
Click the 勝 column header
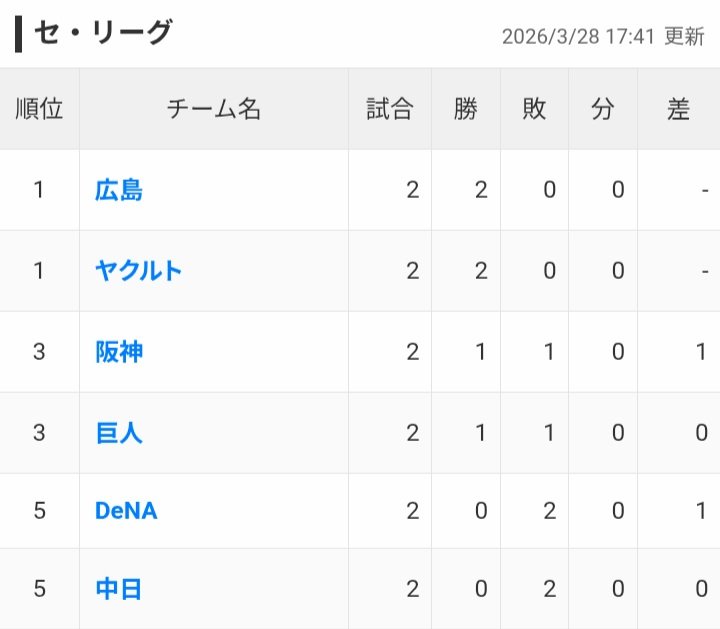(466, 110)
